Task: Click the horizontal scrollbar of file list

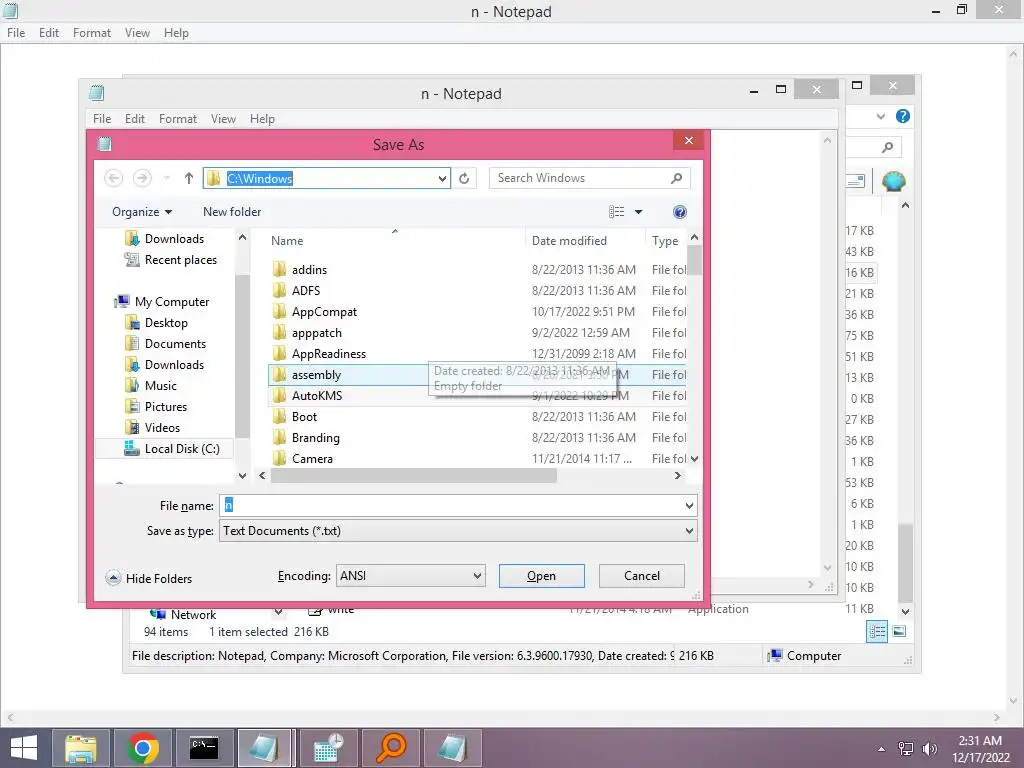Action: [414, 476]
